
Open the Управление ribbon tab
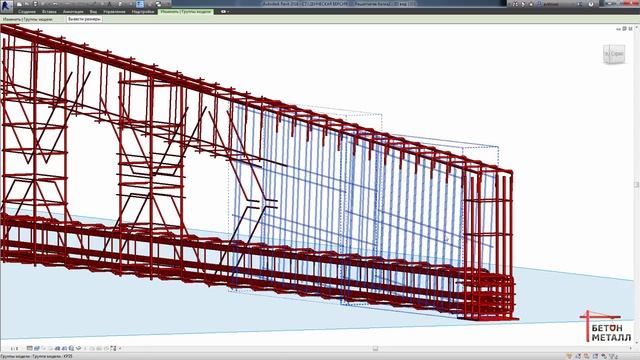114,12
